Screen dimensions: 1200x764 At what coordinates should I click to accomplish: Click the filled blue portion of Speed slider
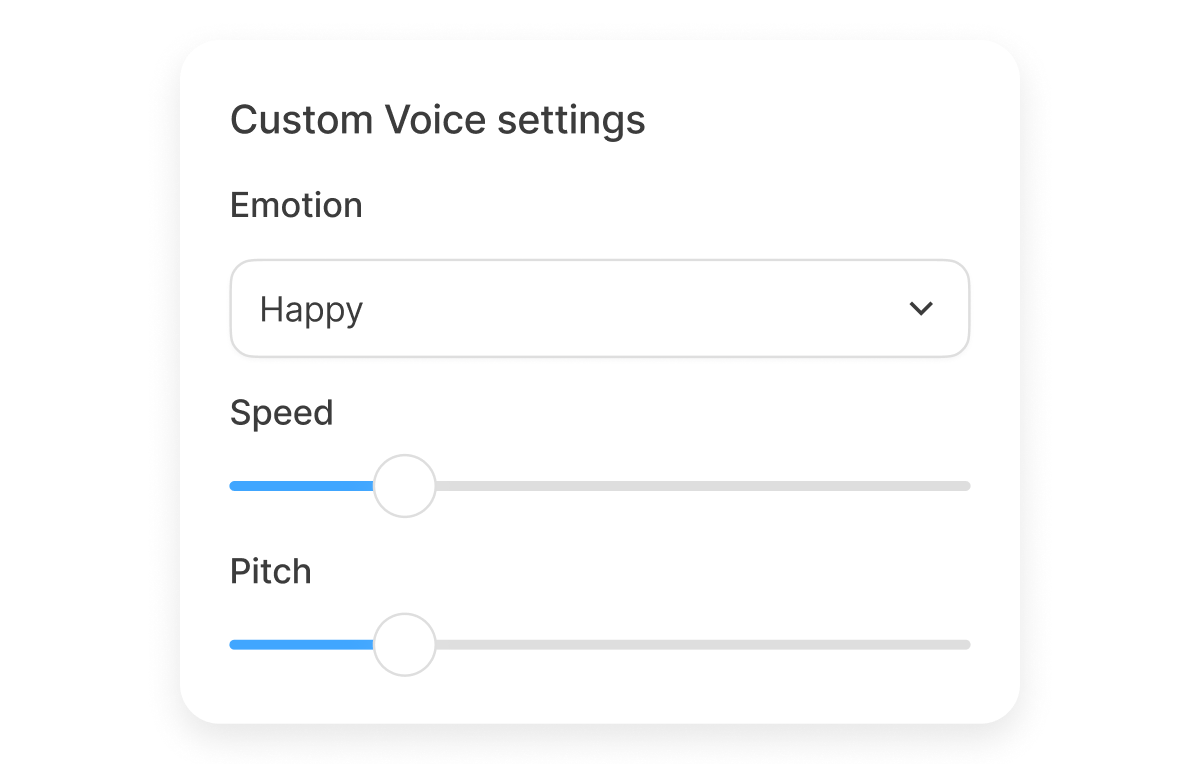[x=300, y=486]
